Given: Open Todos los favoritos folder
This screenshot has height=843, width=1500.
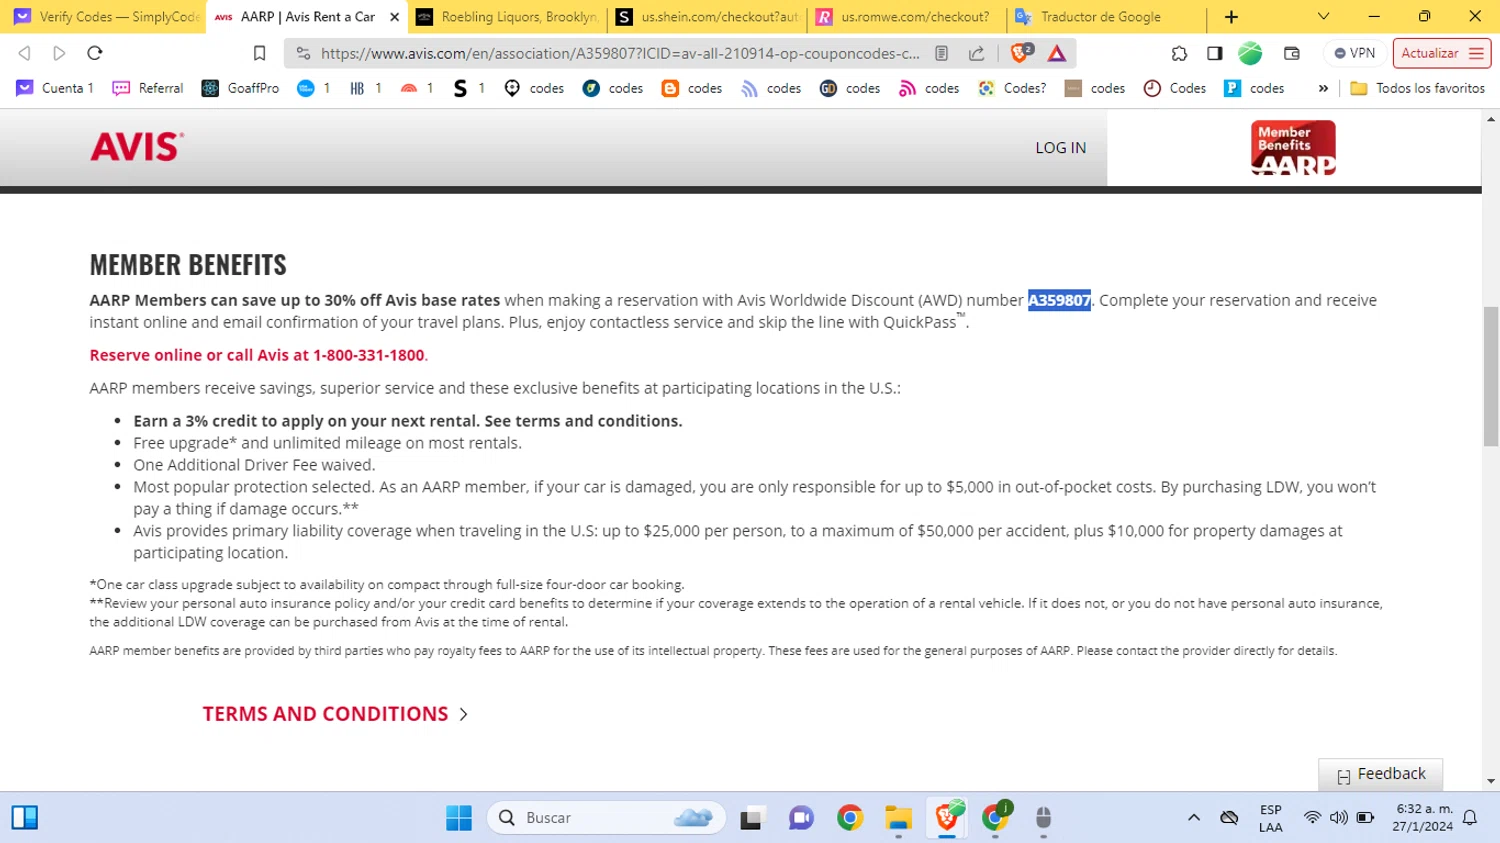Looking at the screenshot, I should pos(1418,88).
